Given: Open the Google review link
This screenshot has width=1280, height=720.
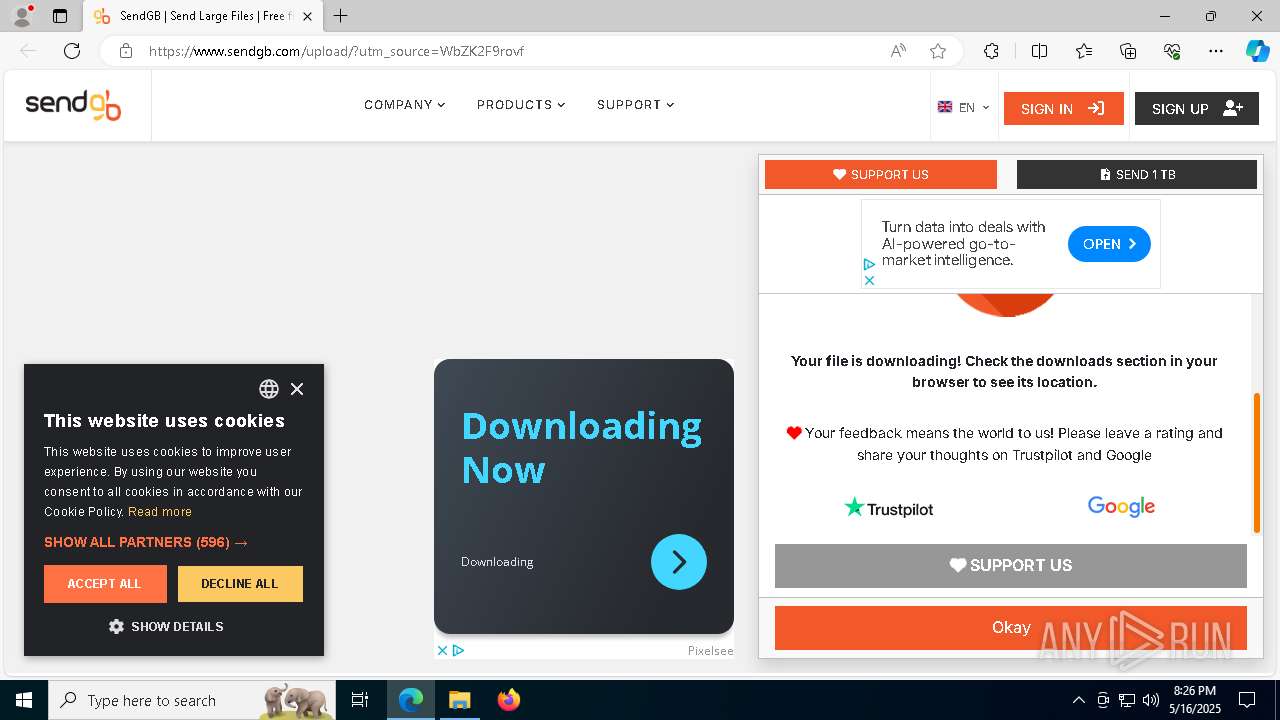Looking at the screenshot, I should tap(1121, 507).
